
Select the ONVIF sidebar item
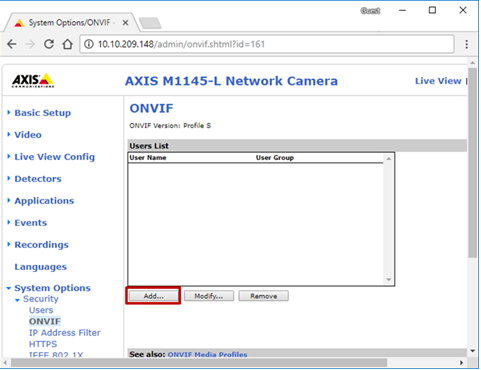pos(45,322)
